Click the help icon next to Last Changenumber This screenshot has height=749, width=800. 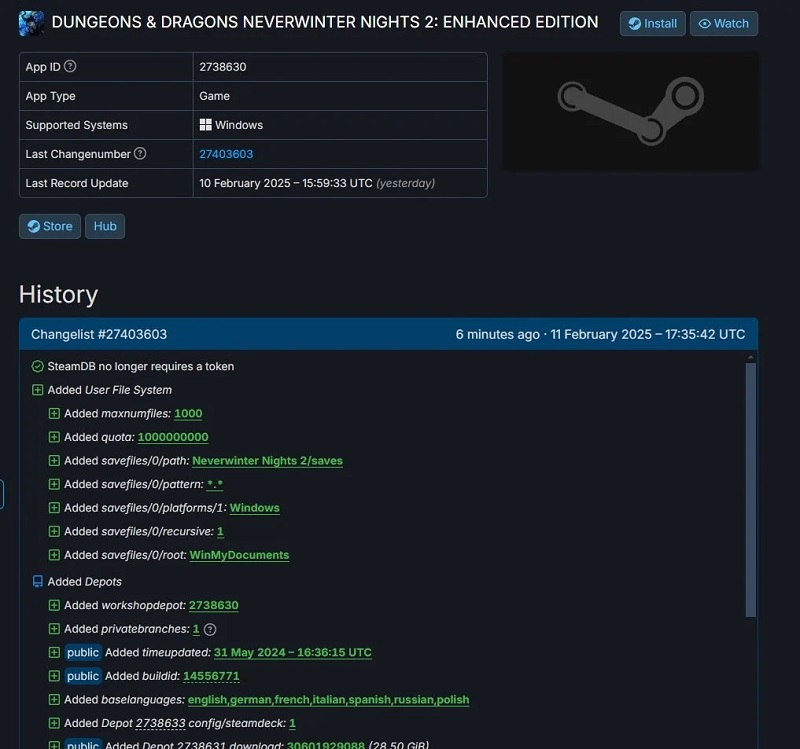click(x=140, y=154)
